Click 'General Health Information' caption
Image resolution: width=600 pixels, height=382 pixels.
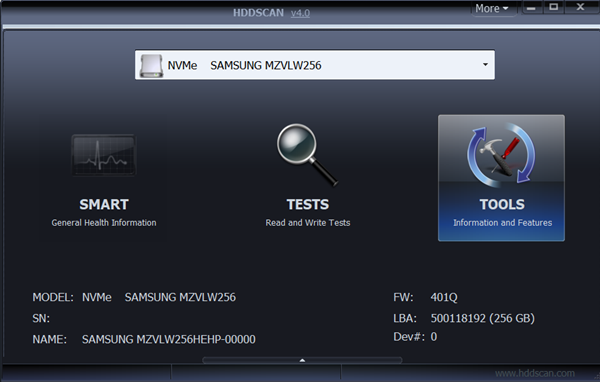(104, 223)
